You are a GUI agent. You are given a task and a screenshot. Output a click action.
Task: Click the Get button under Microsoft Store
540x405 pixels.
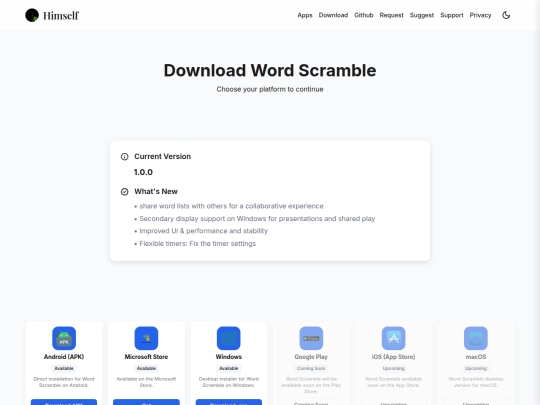click(146, 402)
